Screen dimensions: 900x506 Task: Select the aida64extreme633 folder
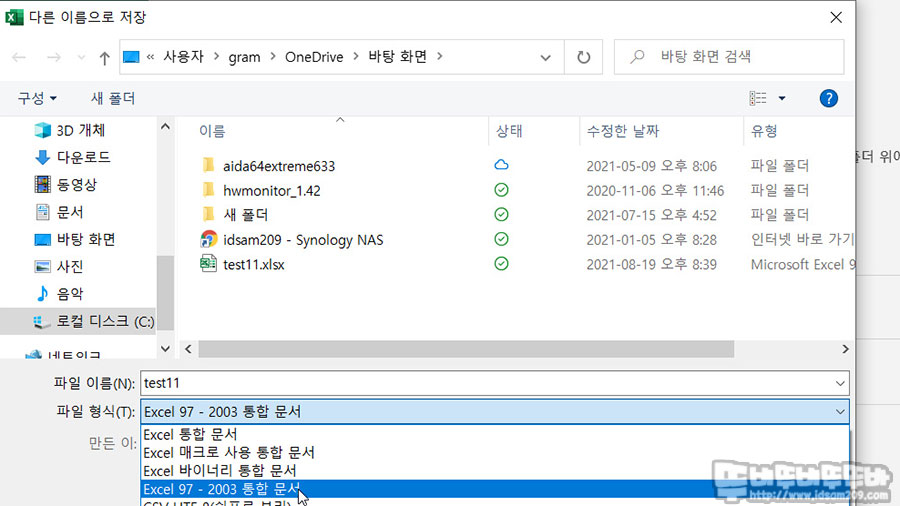(279, 166)
